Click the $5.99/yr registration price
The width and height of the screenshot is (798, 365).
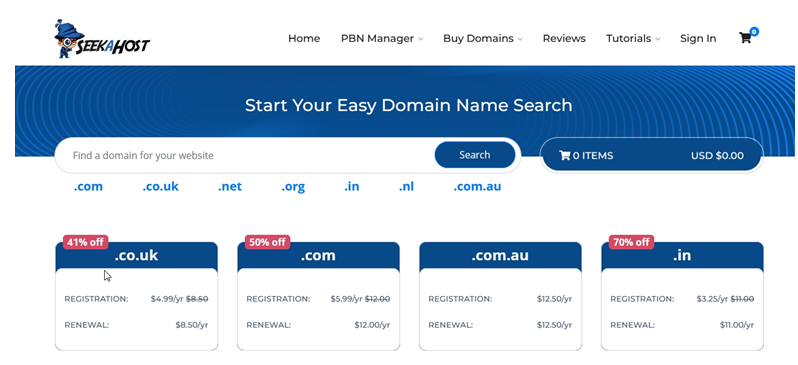pos(347,299)
